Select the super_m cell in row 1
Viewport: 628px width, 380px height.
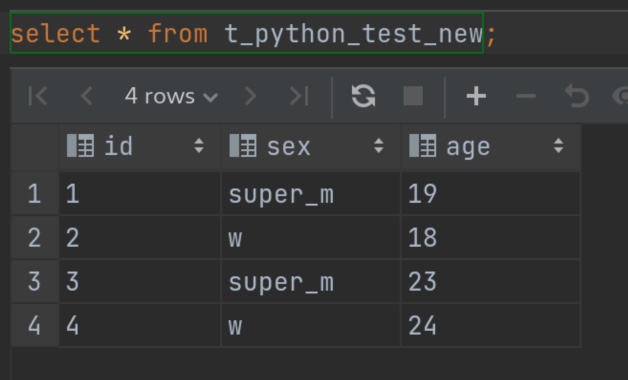311,193
